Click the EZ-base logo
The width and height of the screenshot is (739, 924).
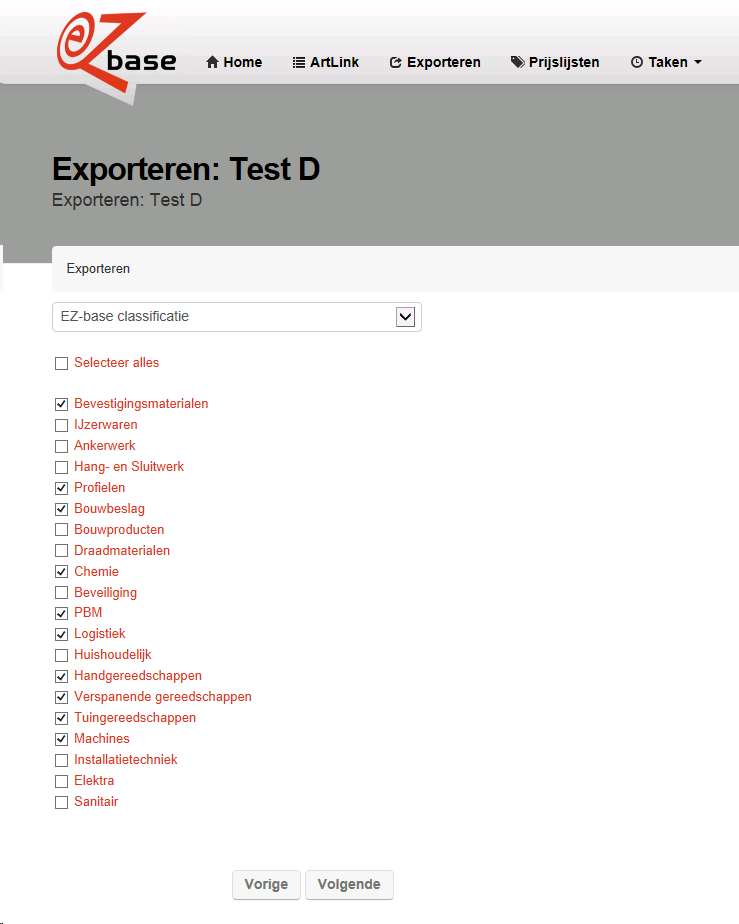(116, 57)
